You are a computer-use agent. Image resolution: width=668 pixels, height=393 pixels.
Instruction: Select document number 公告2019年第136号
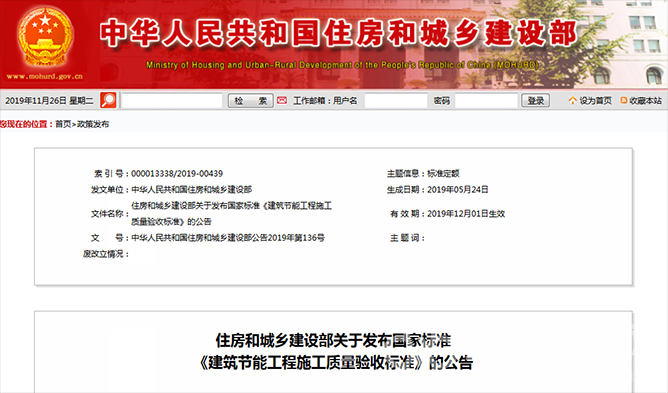point(228,238)
